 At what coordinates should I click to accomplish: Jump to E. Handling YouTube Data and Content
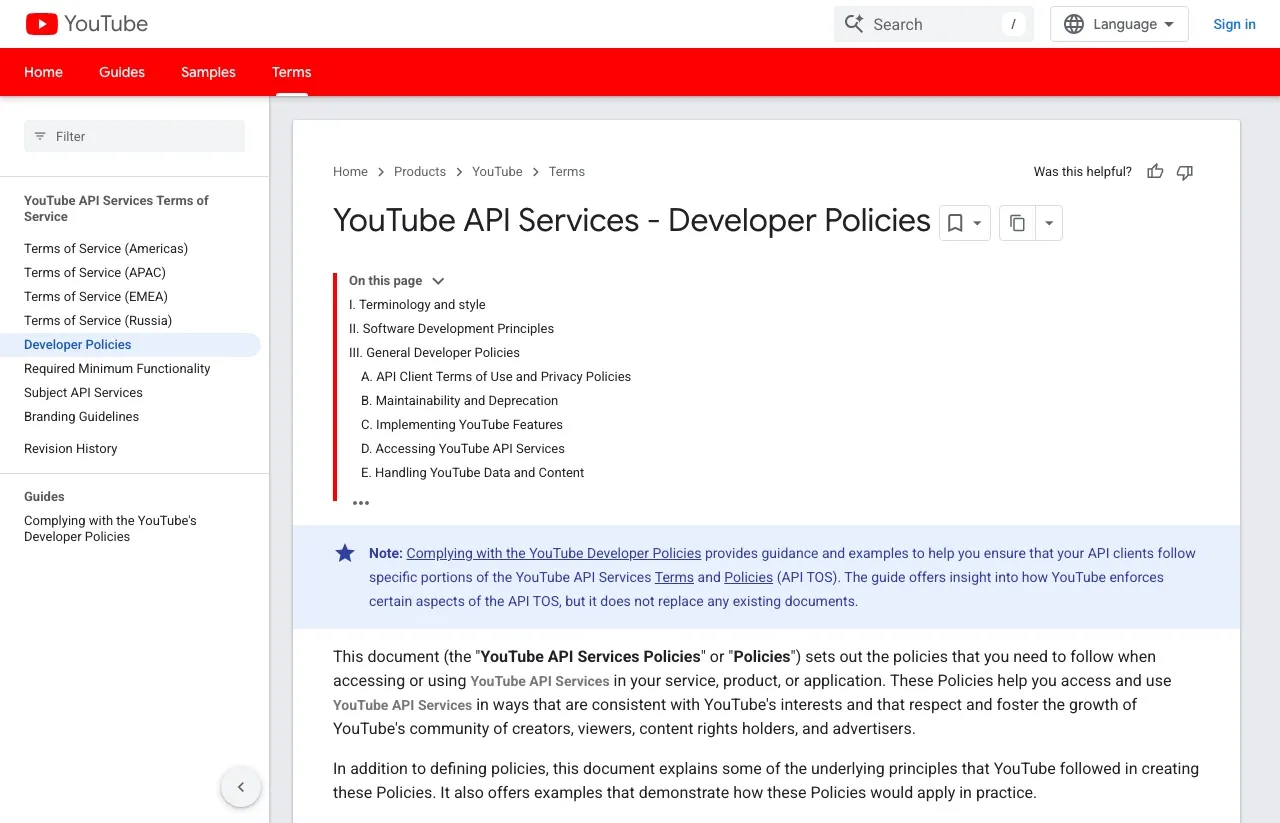tap(472, 473)
